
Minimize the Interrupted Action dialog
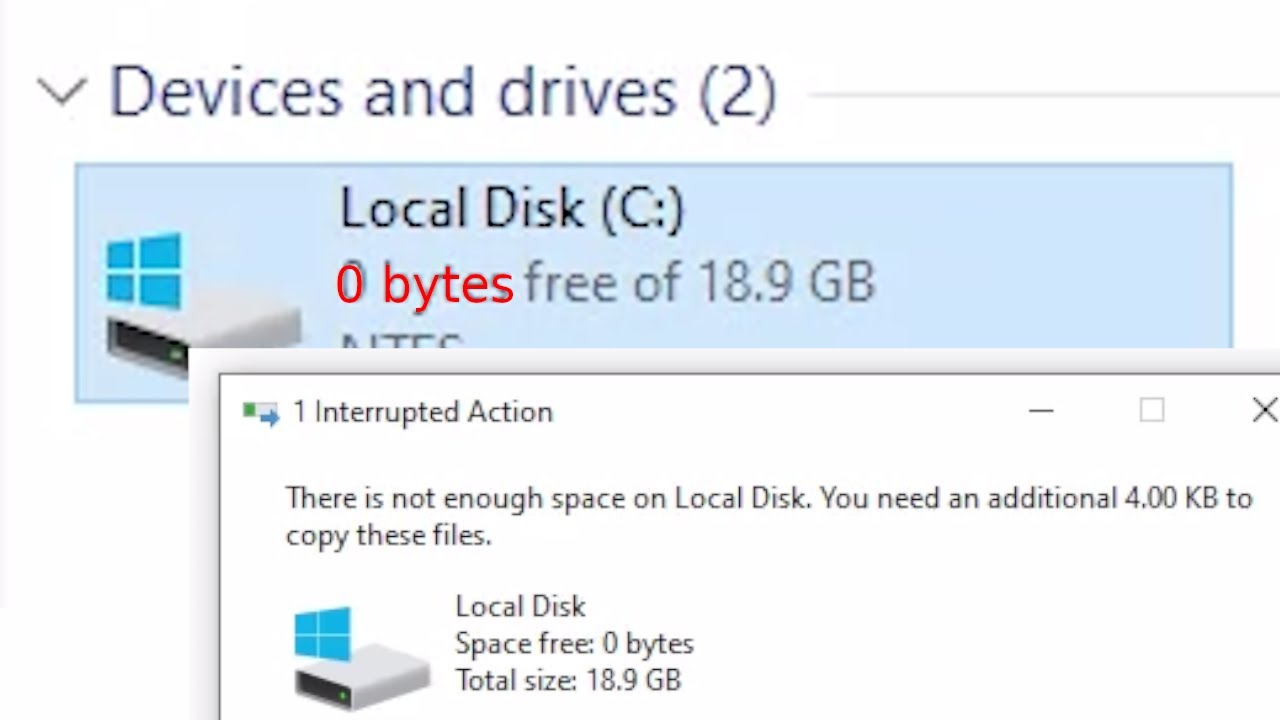click(x=1041, y=410)
